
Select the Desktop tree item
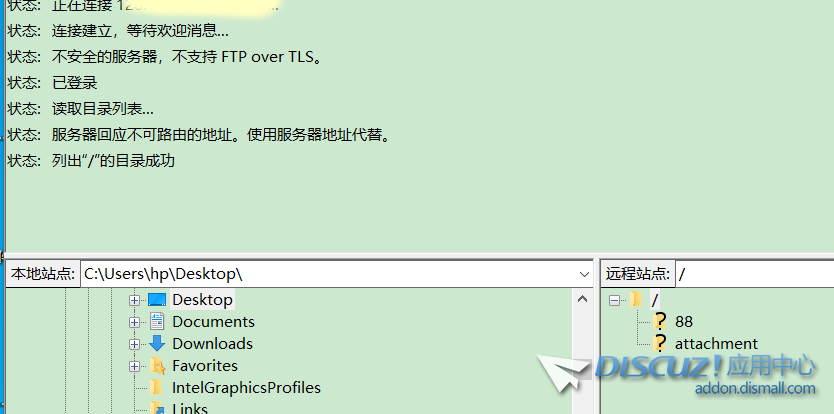tap(203, 300)
